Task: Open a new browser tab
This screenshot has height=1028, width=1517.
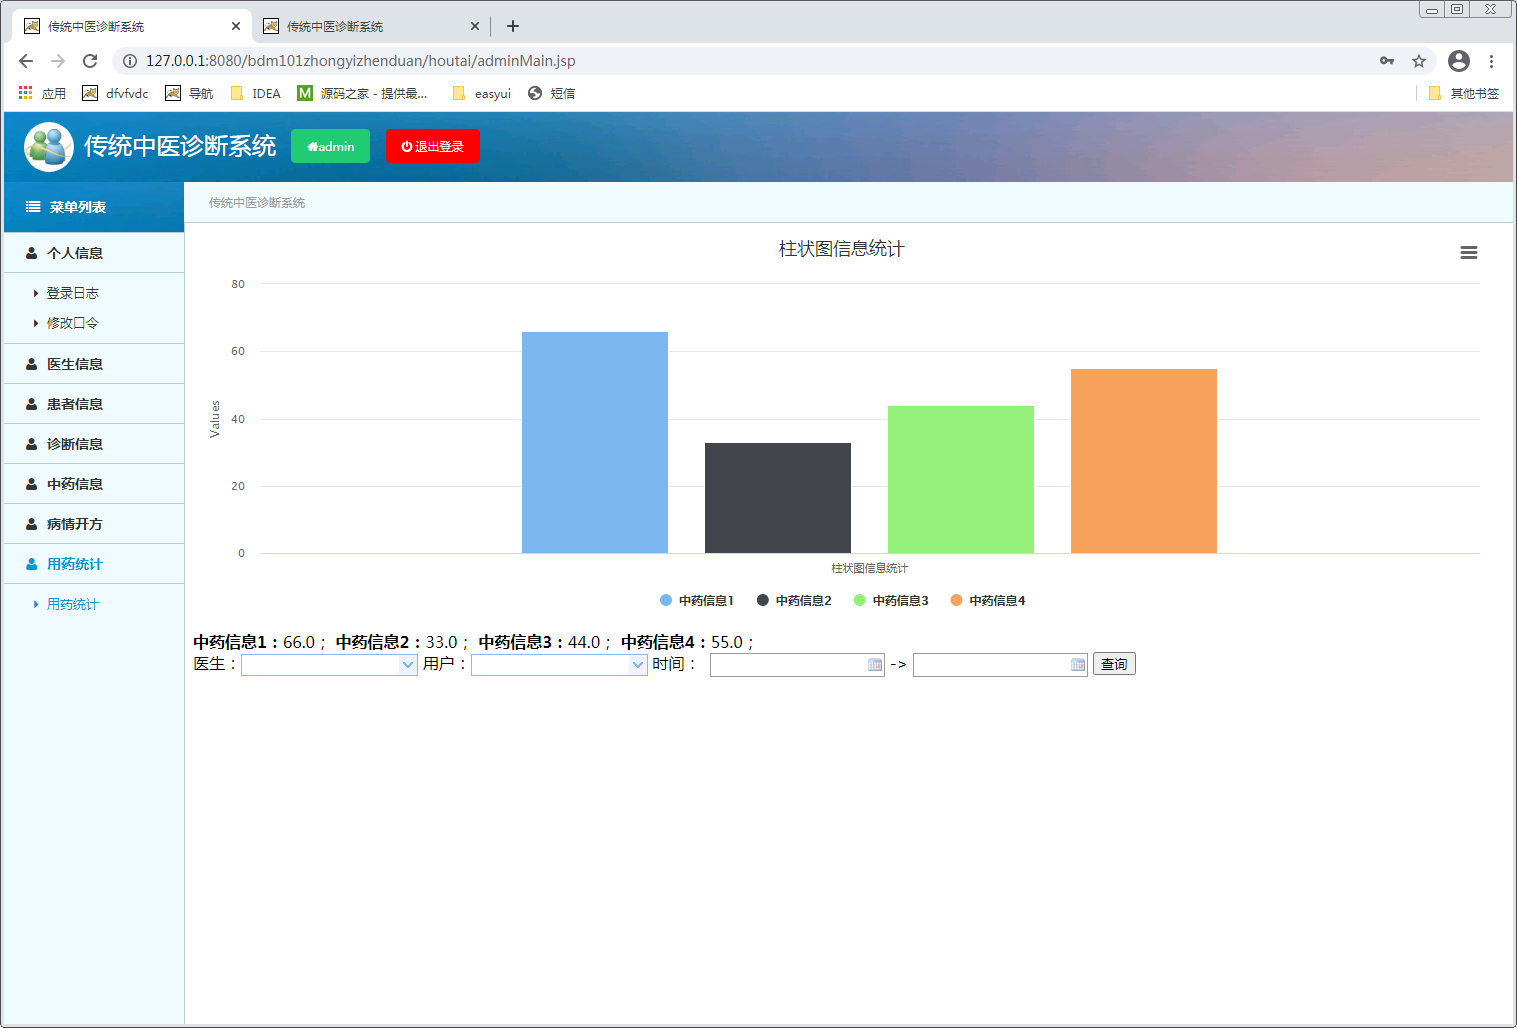Action: [x=513, y=26]
